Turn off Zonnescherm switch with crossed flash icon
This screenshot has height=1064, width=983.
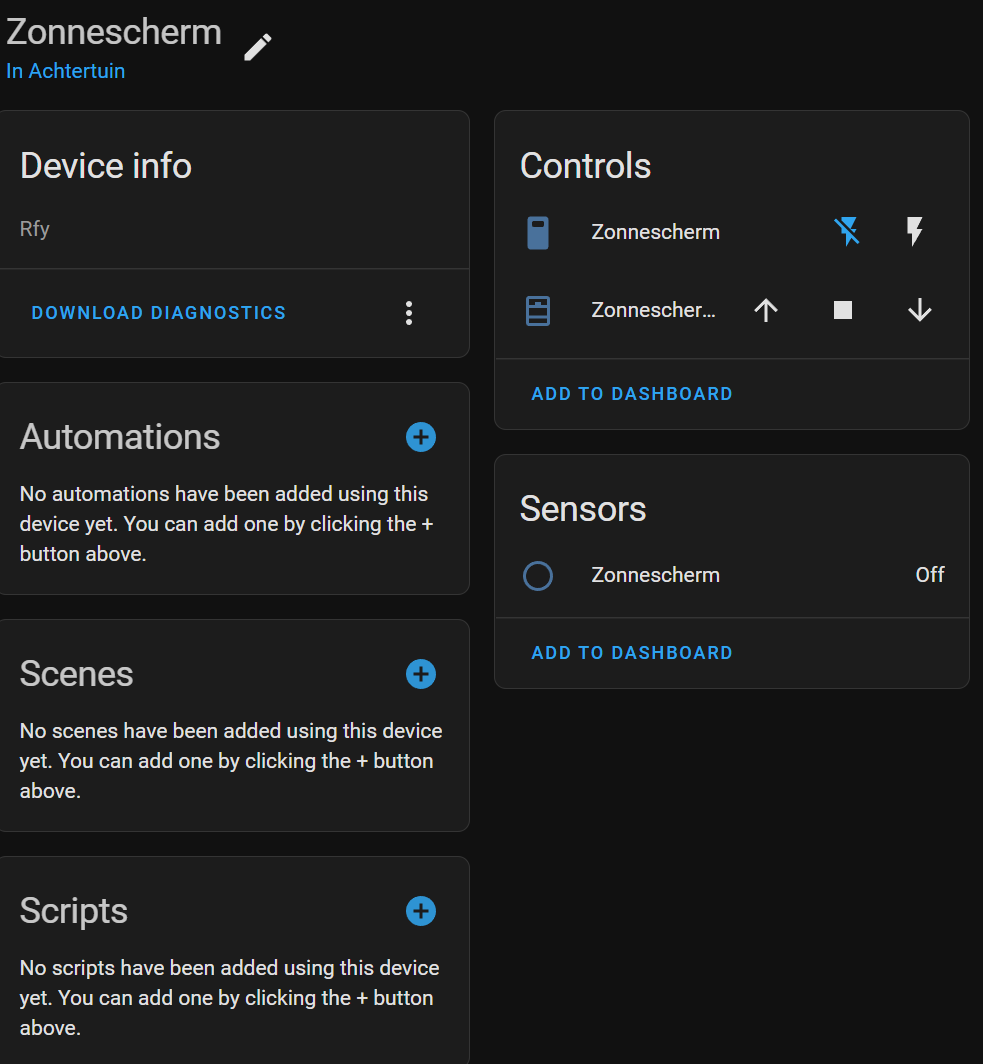click(x=847, y=231)
